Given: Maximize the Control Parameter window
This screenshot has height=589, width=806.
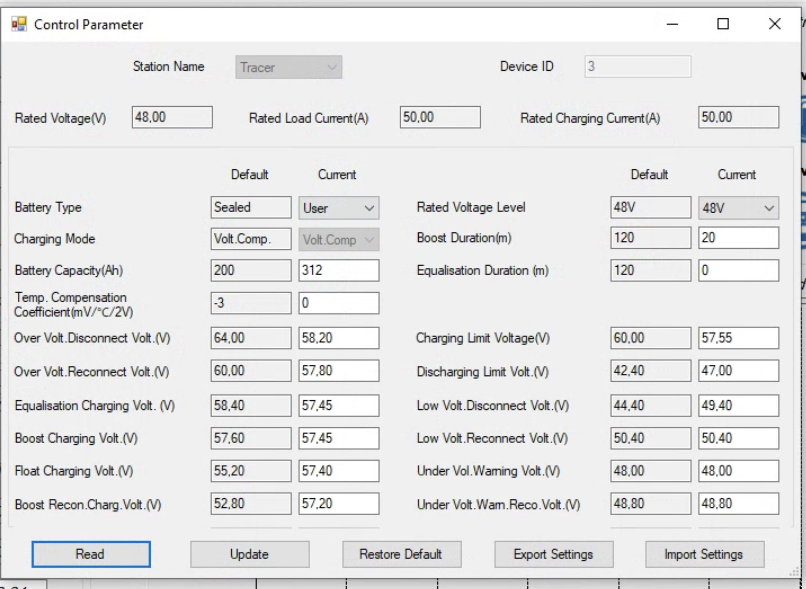Looking at the screenshot, I should point(723,24).
